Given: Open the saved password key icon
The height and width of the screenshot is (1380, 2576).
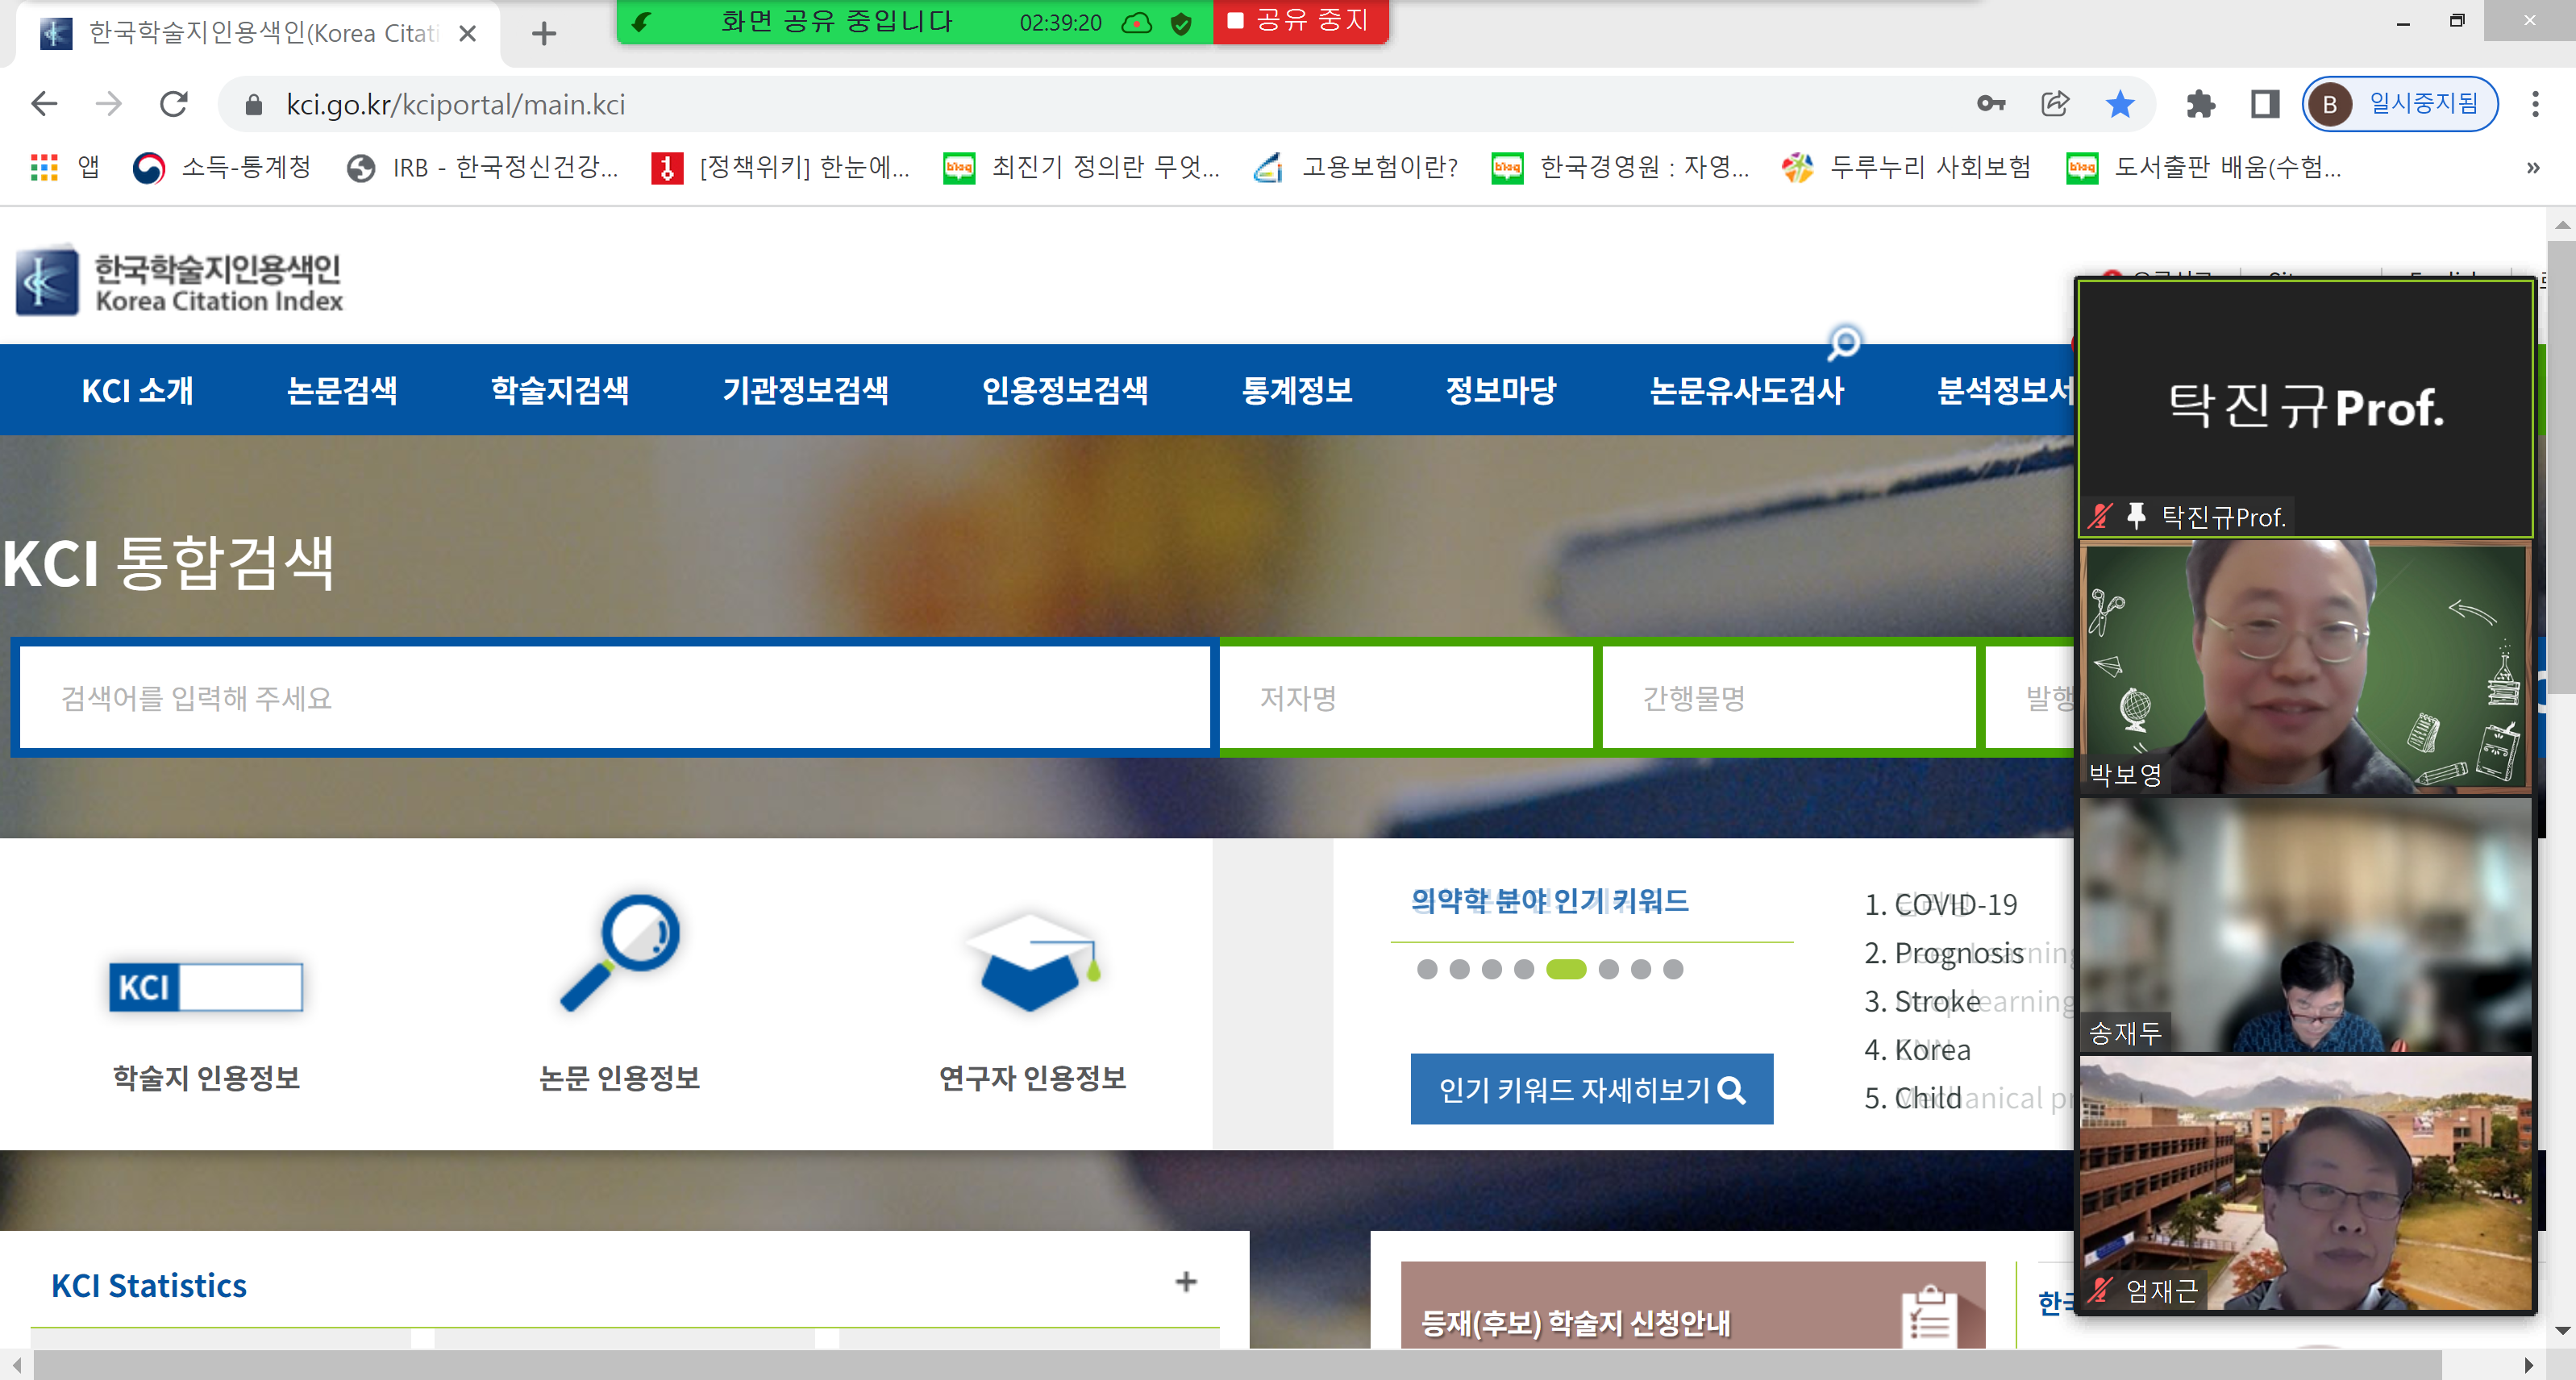Looking at the screenshot, I should pyautogui.click(x=1990, y=103).
